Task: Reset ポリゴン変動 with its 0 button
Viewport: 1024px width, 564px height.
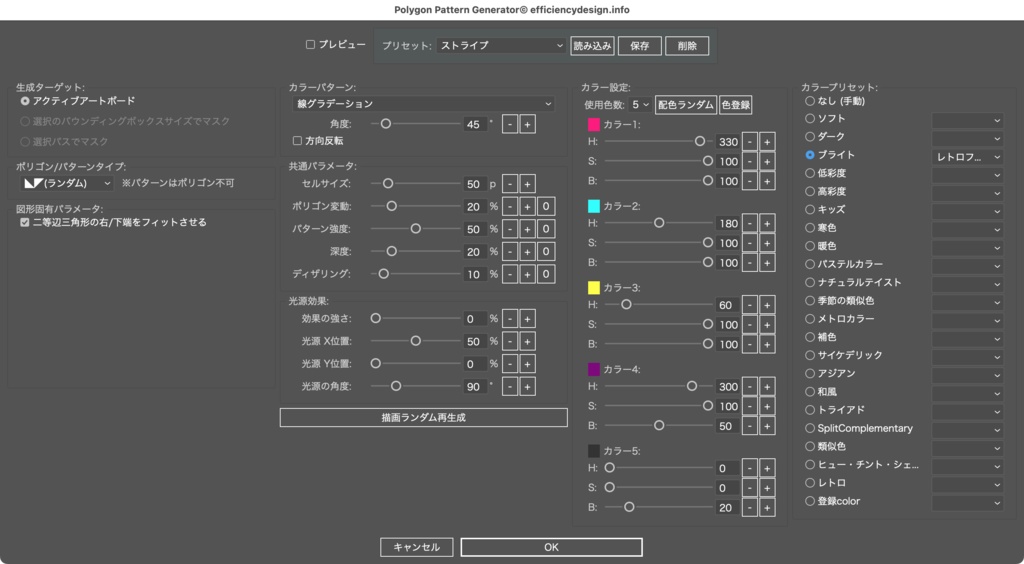Action: (547, 206)
